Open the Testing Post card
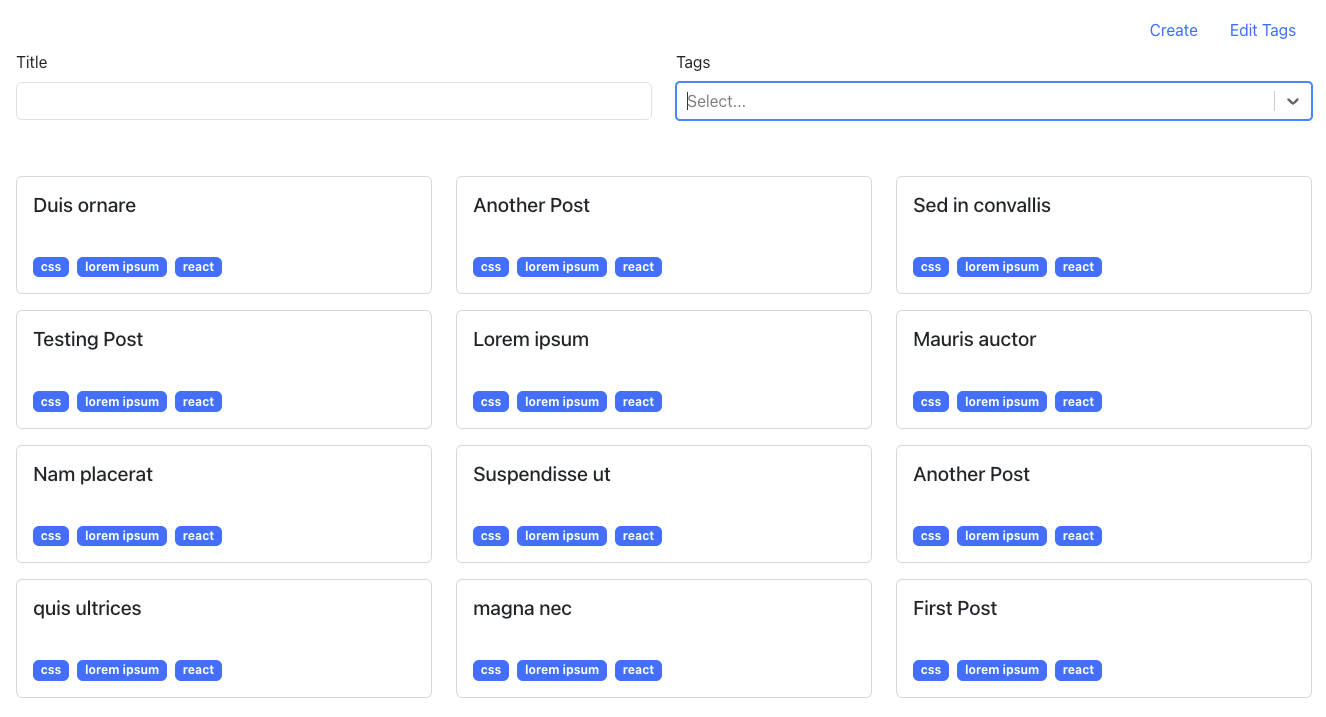The image size is (1326, 717). pos(224,369)
